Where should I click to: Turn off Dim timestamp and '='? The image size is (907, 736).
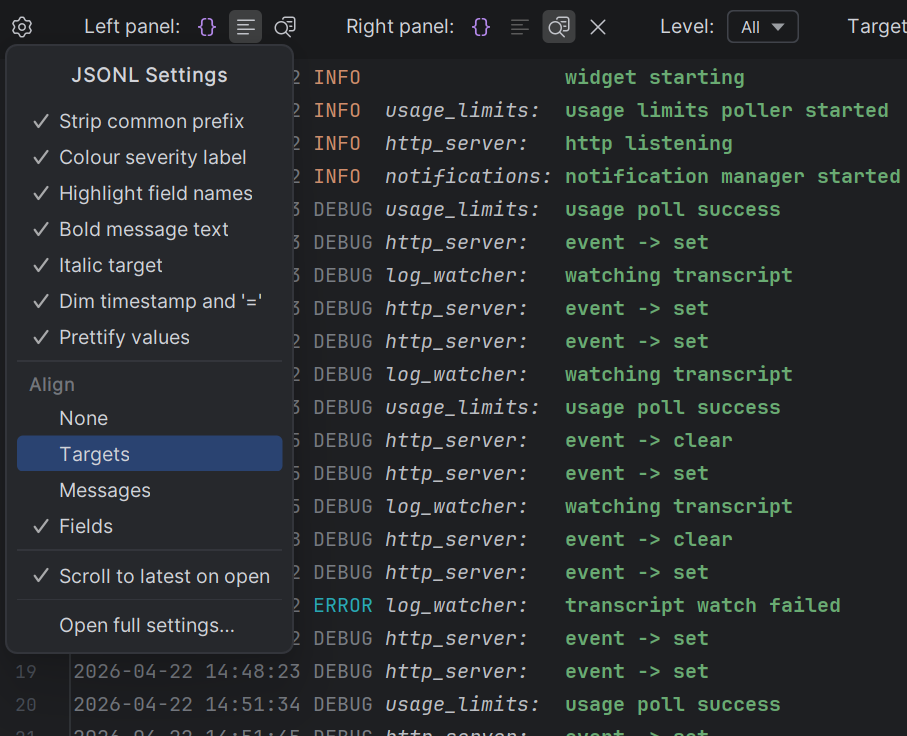[x=150, y=301]
